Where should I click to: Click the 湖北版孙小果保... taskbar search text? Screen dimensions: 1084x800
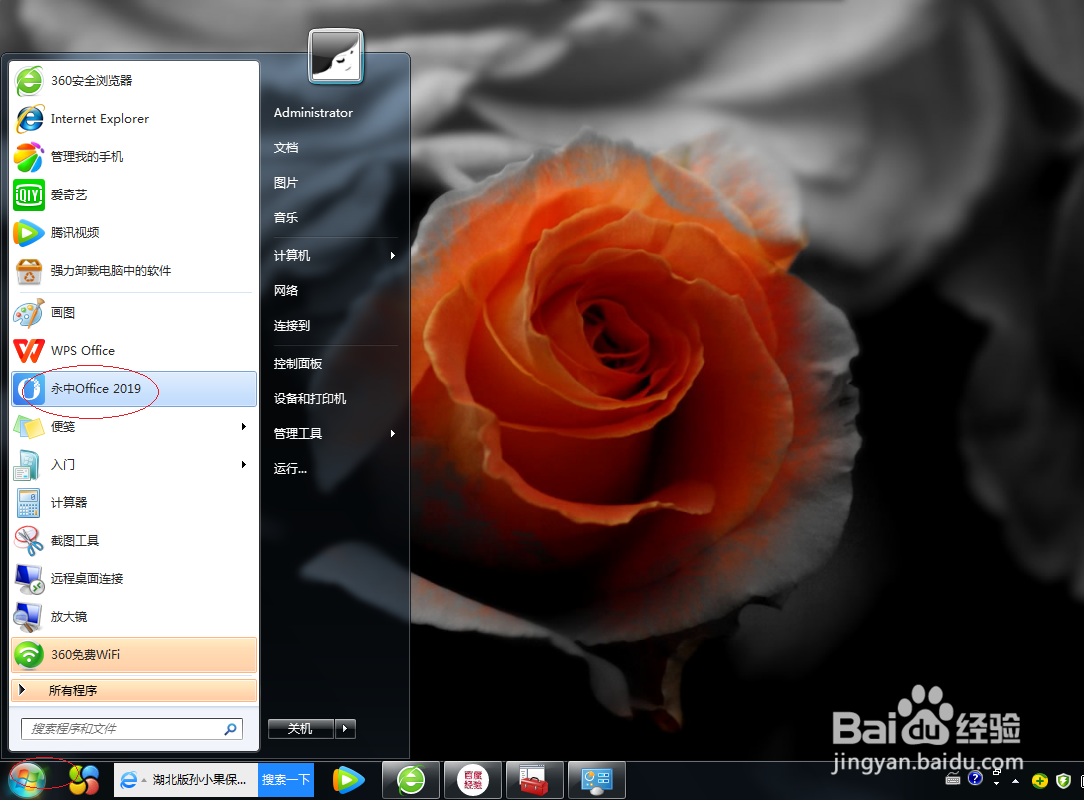point(199,780)
